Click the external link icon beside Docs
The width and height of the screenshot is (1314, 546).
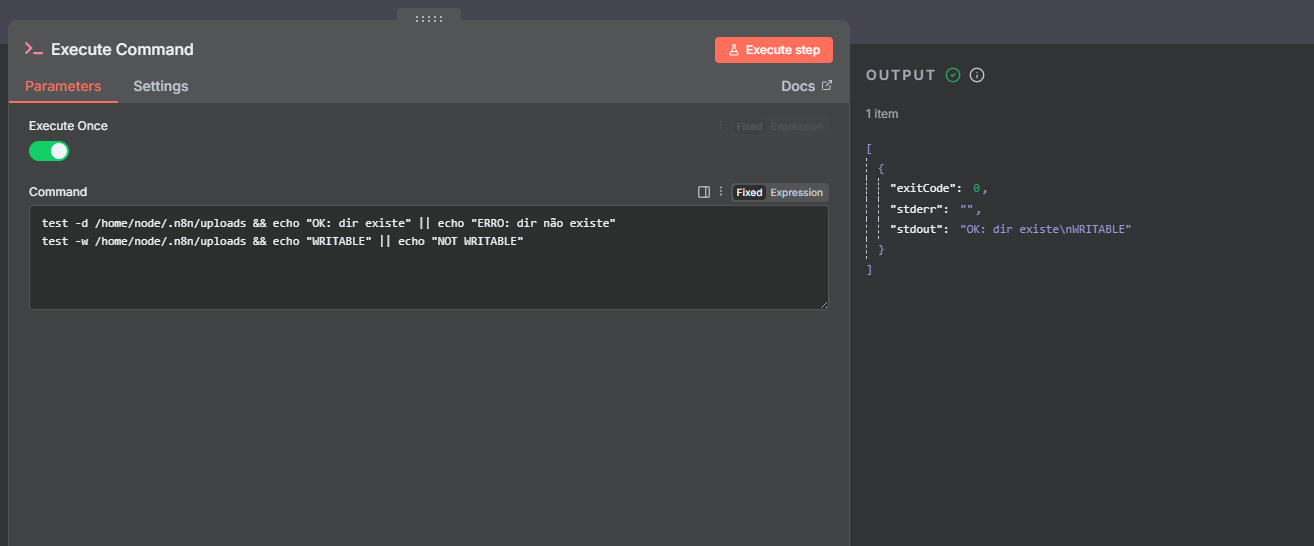[x=827, y=86]
